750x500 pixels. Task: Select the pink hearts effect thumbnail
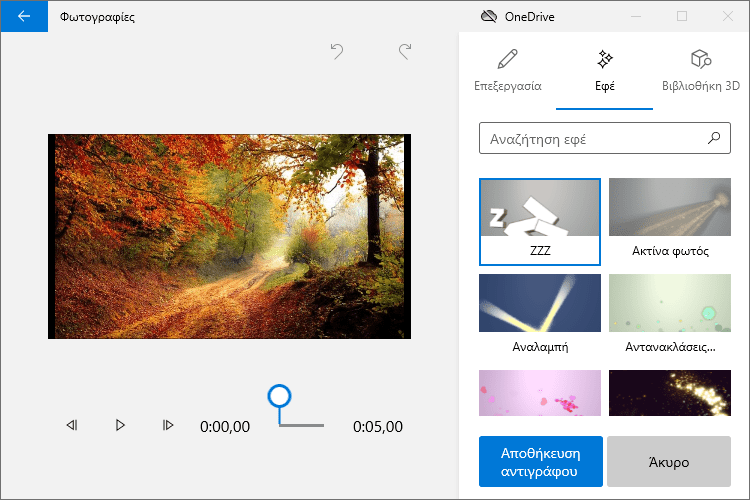coord(540,393)
